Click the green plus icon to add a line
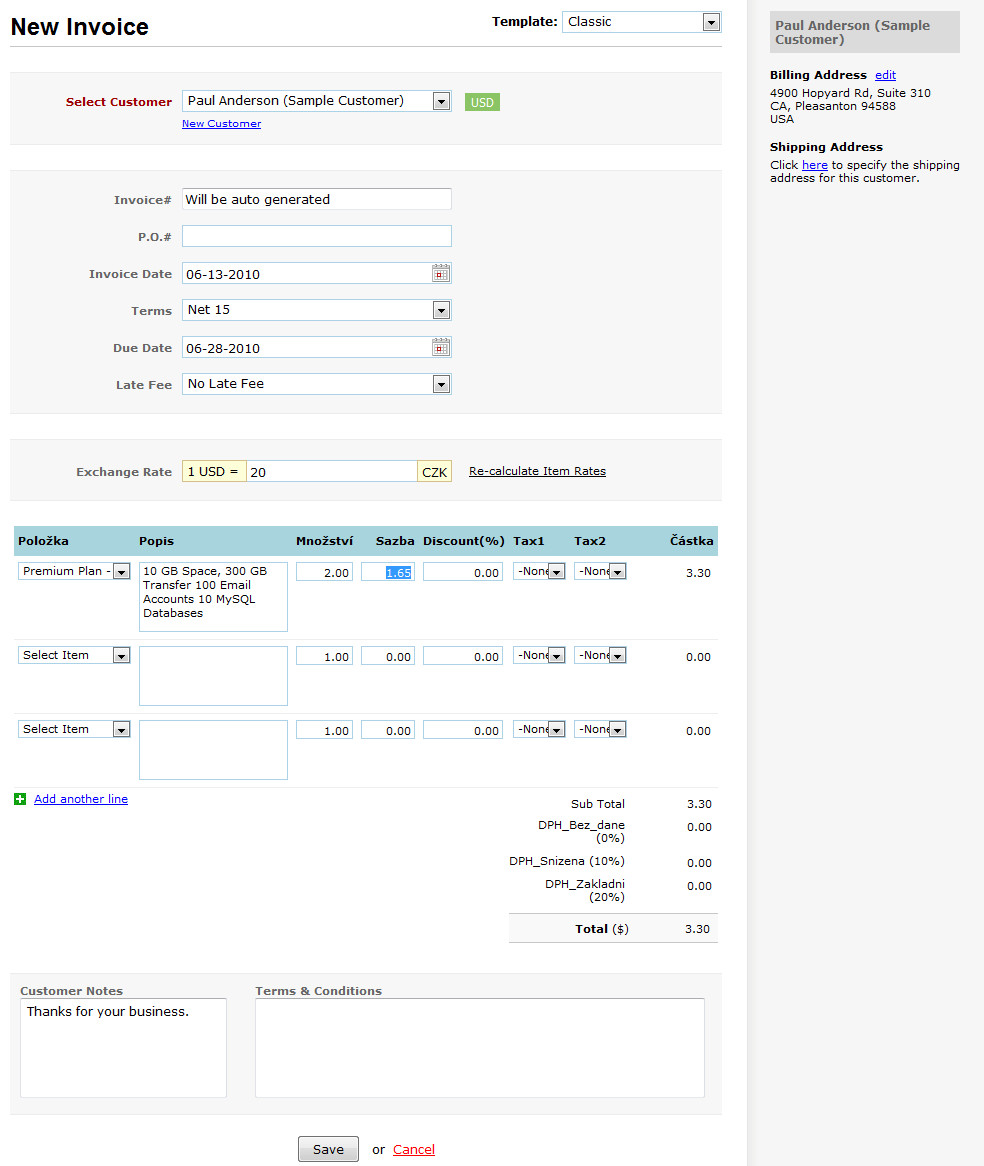The width and height of the screenshot is (984, 1166). coord(20,799)
